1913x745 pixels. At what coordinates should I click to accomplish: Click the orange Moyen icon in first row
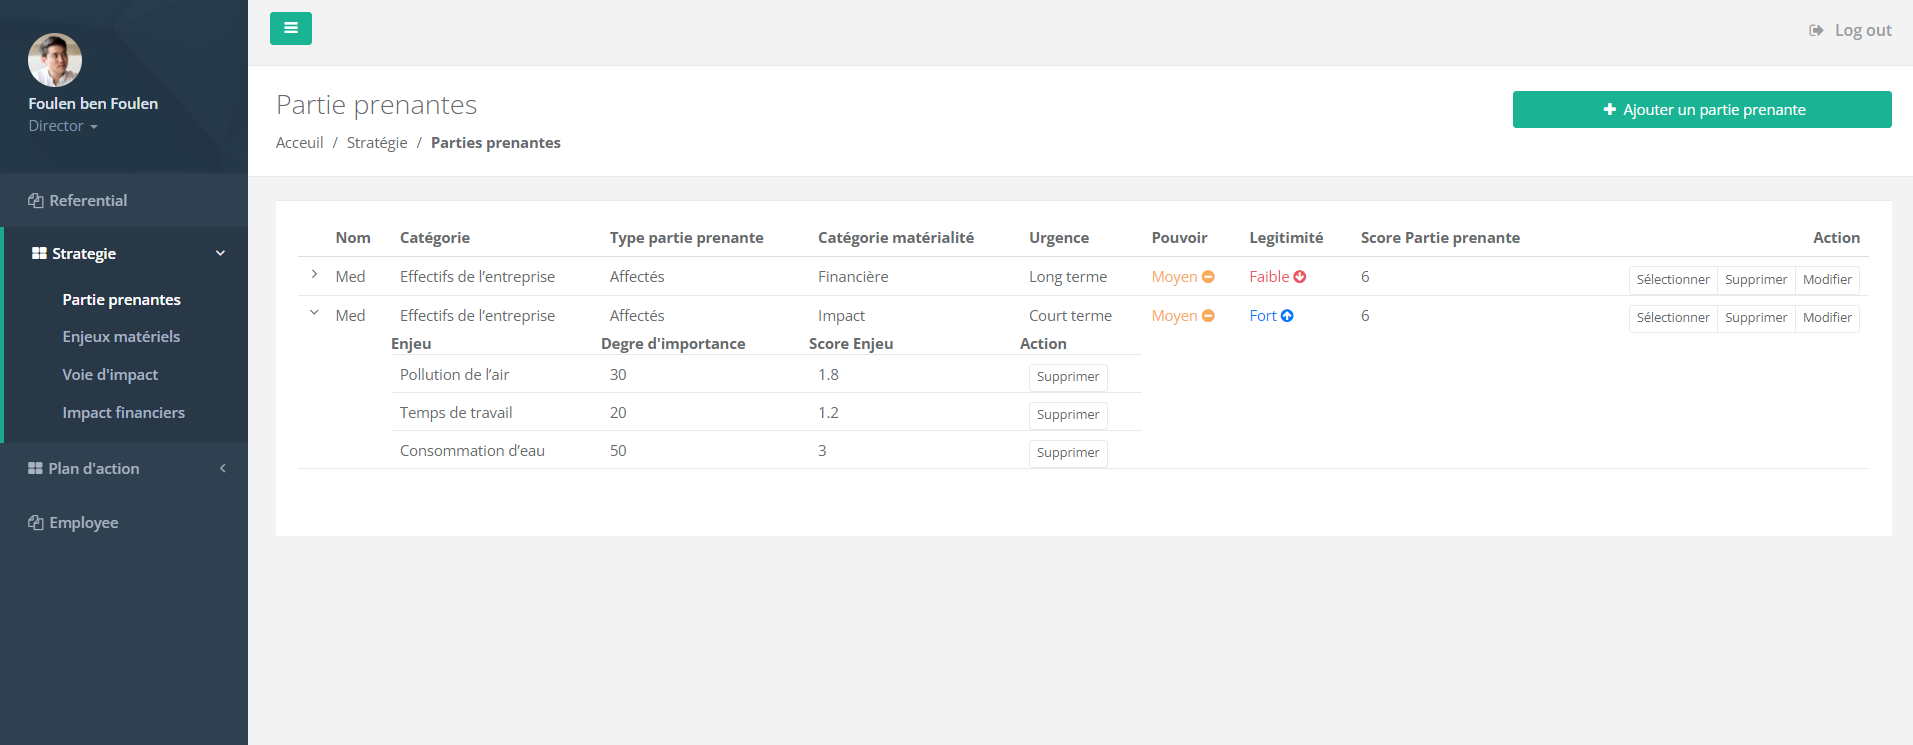coord(1208,277)
